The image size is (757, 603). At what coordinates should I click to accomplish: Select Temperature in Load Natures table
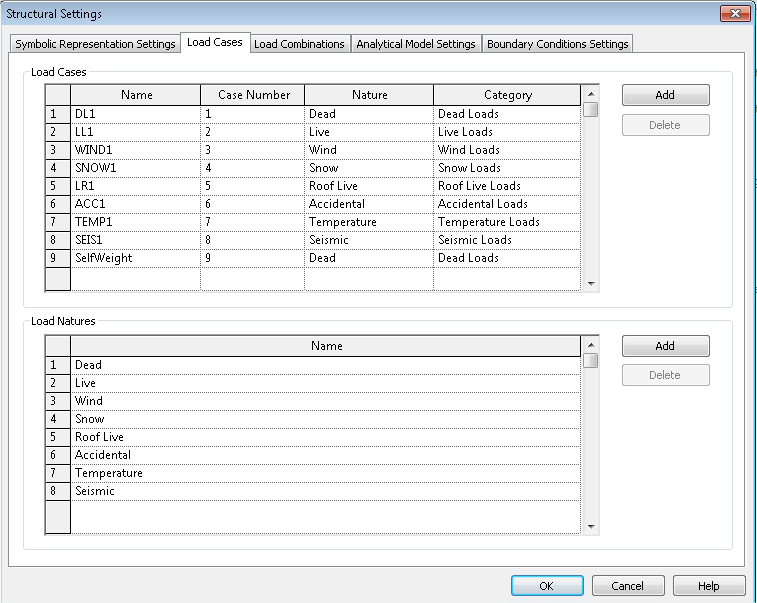click(x=325, y=473)
